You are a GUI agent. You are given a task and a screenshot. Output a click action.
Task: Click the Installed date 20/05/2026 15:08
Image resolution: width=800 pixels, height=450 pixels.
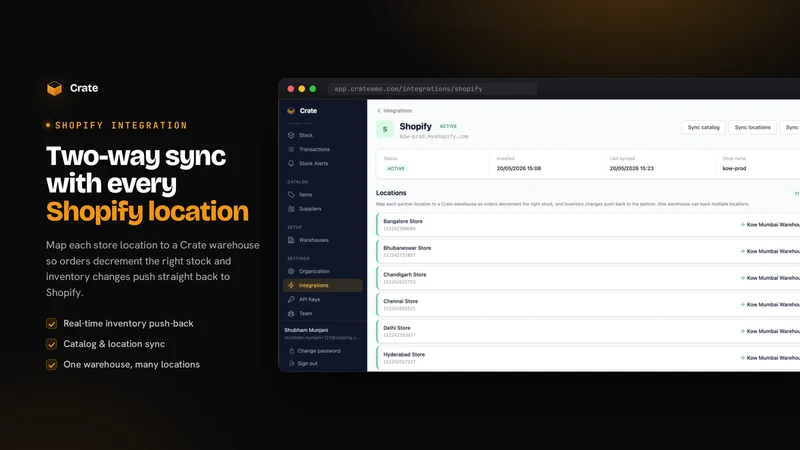[x=519, y=168]
